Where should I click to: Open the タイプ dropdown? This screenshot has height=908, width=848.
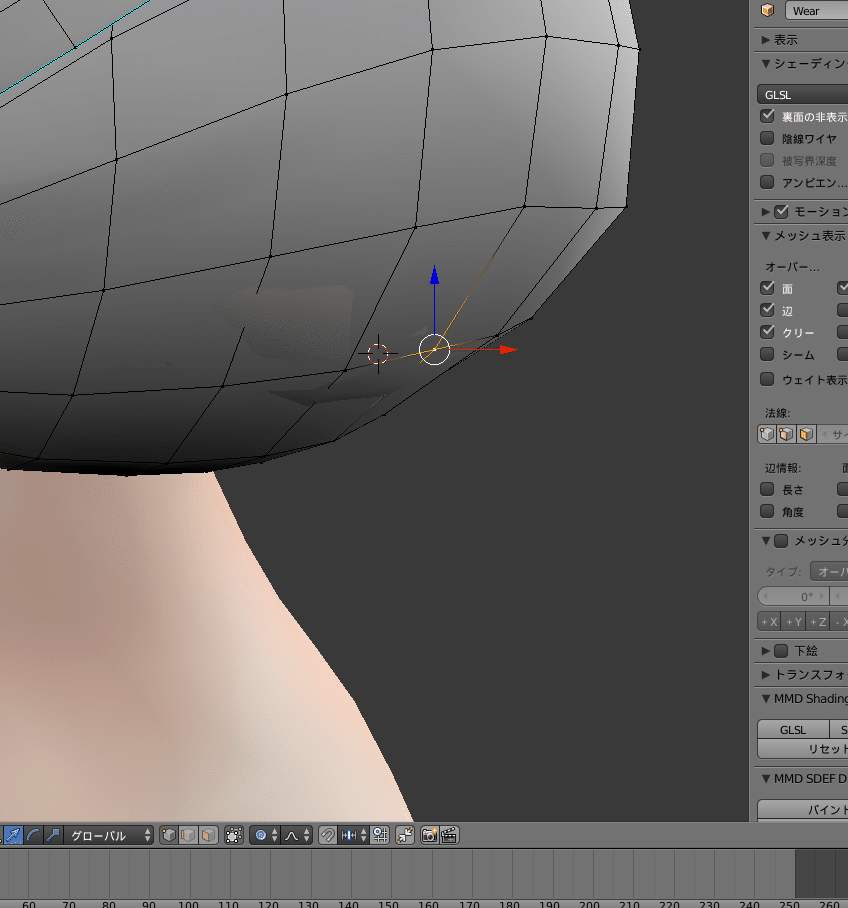(829, 572)
